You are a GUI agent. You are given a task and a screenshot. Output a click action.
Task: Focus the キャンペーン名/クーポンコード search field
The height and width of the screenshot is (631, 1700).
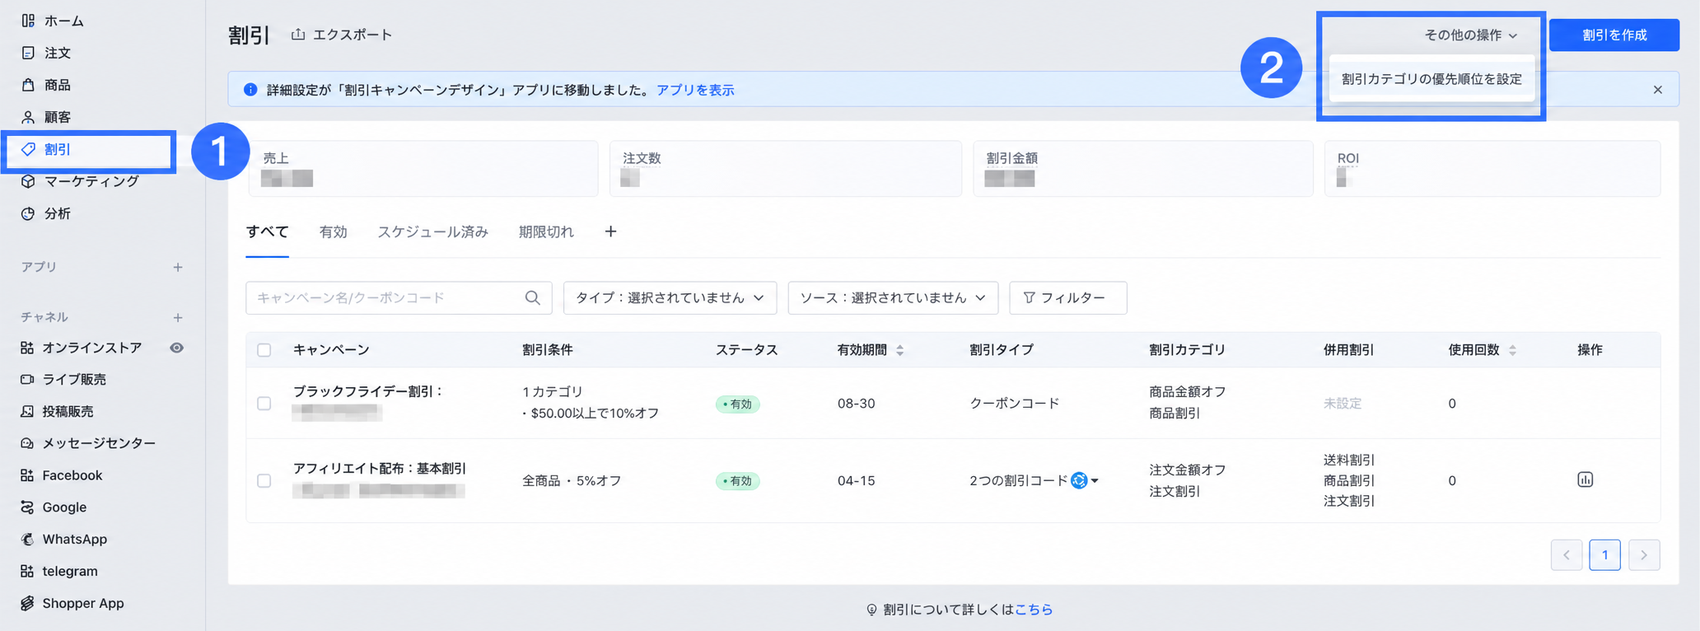tap(398, 298)
